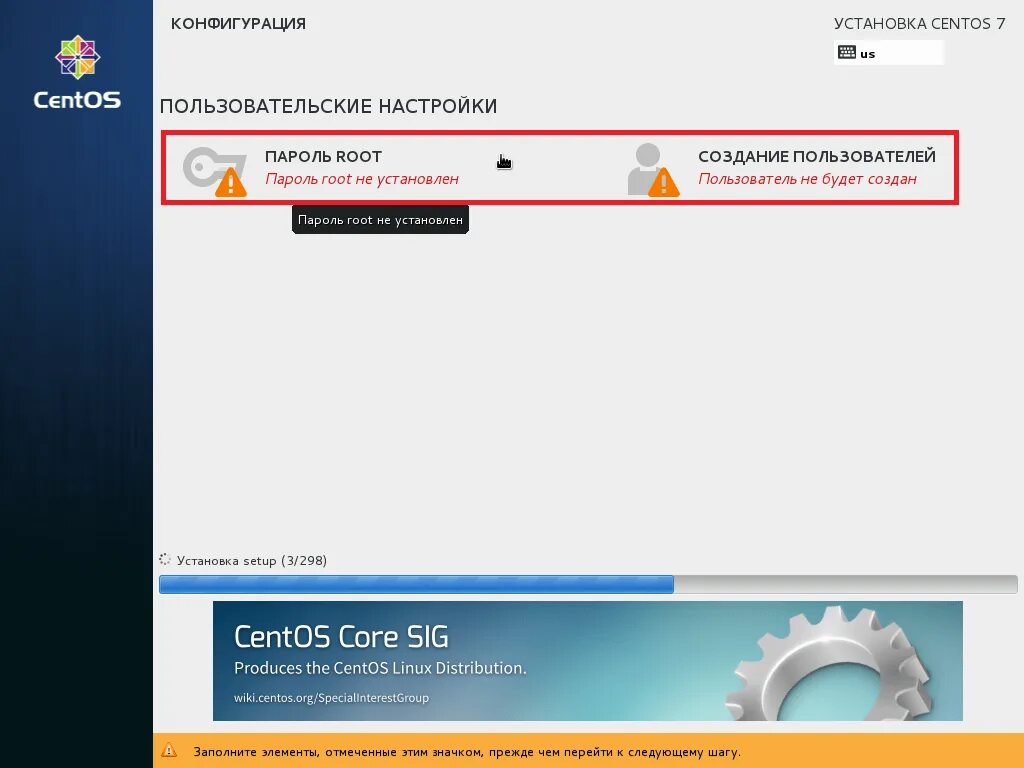
Task: Click the tooltip saying Пароль root не установлен
Action: coord(380,219)
